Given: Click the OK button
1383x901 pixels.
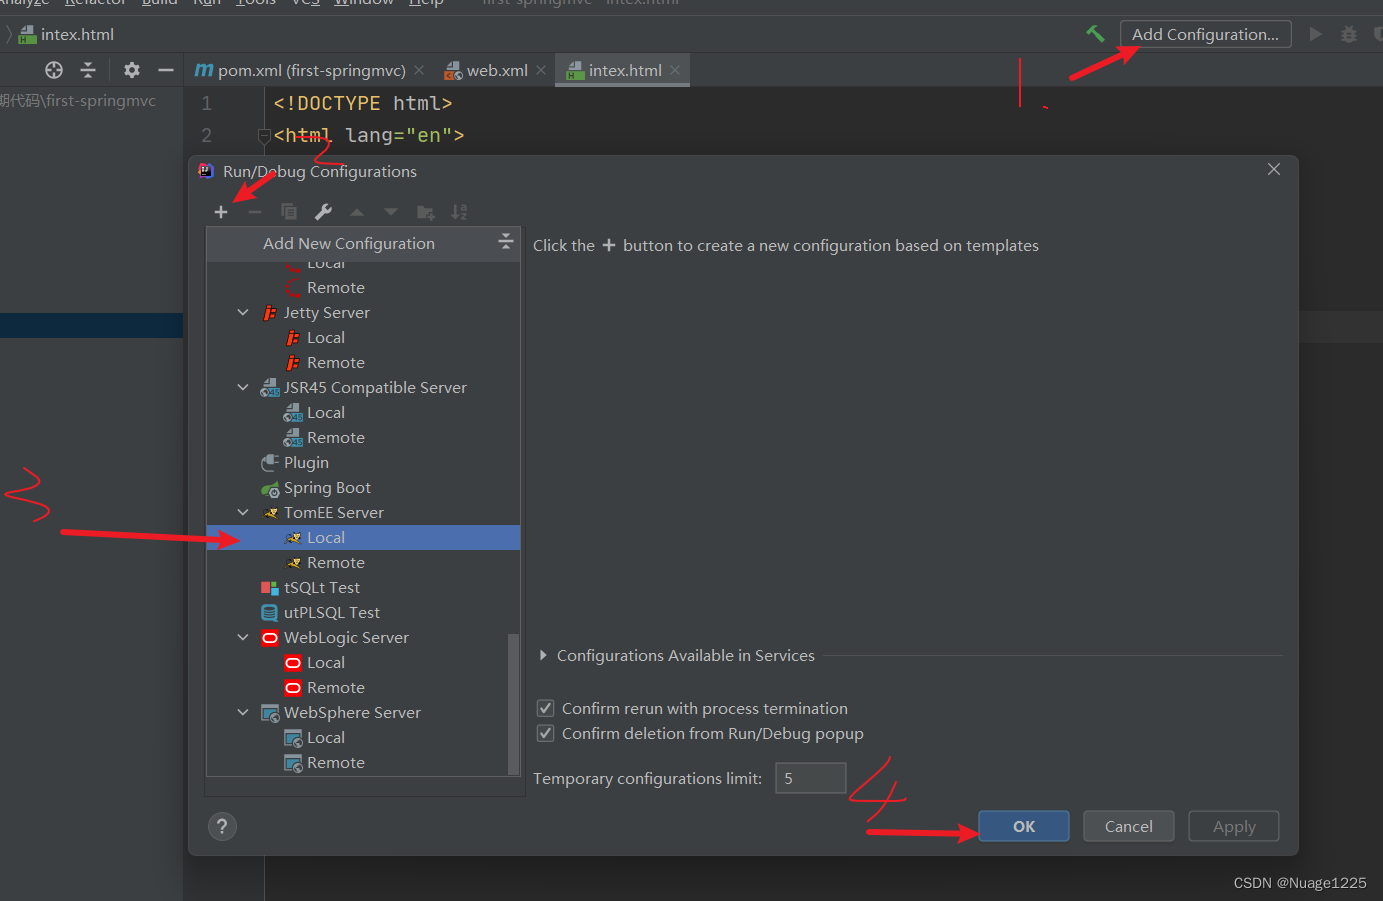Looking at the screenshot, I should coord(1024,826).
